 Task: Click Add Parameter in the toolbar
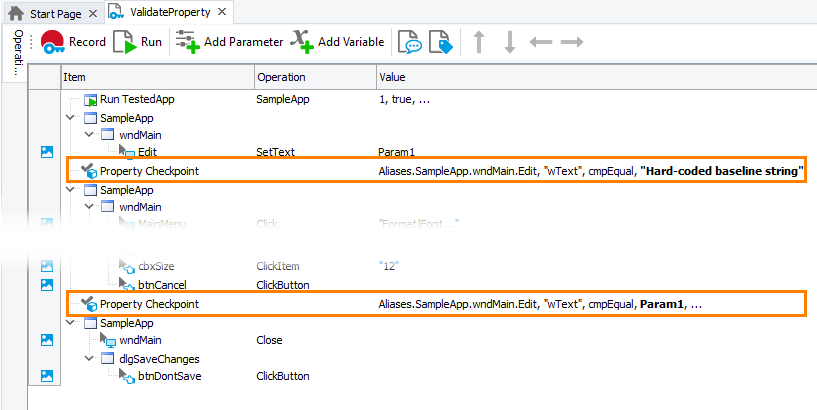tap(229, 42)
